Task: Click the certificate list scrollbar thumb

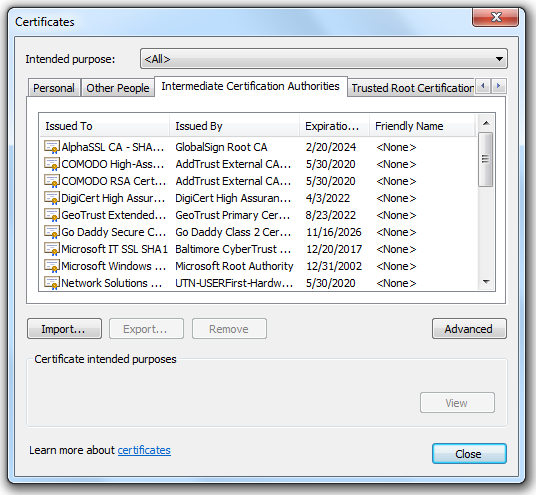Action: click(485, 159)
